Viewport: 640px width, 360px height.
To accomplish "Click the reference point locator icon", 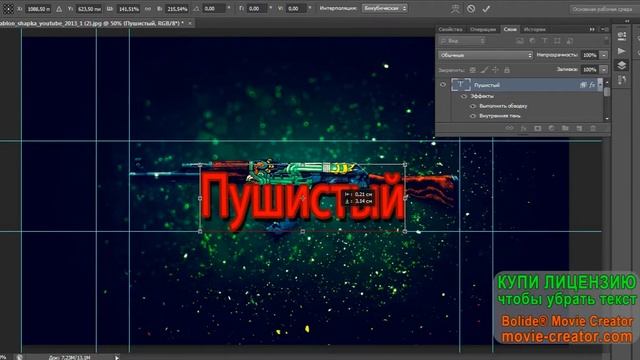I will tap(8, 9).
